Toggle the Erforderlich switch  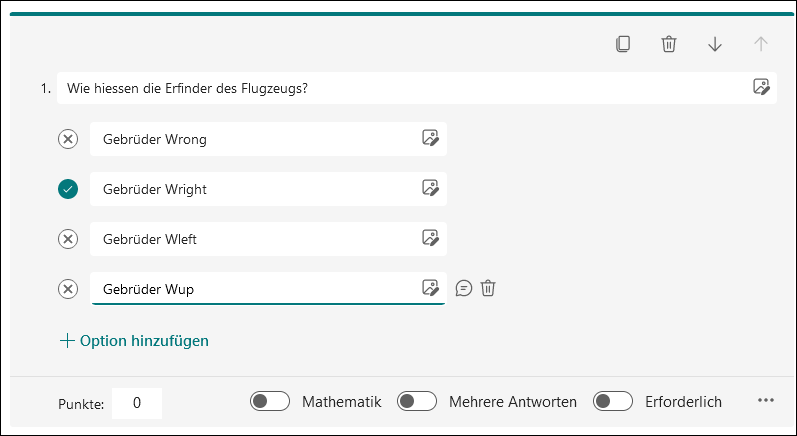point(613,401)
